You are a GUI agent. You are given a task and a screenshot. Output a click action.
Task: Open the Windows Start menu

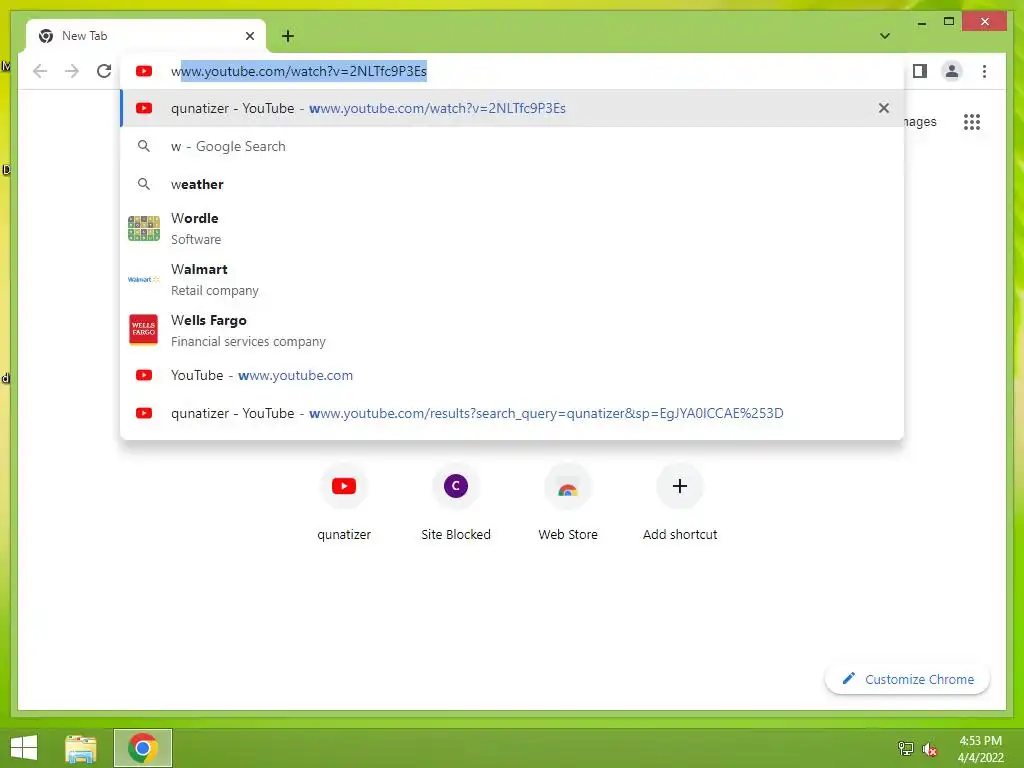(x=24, y=748)
